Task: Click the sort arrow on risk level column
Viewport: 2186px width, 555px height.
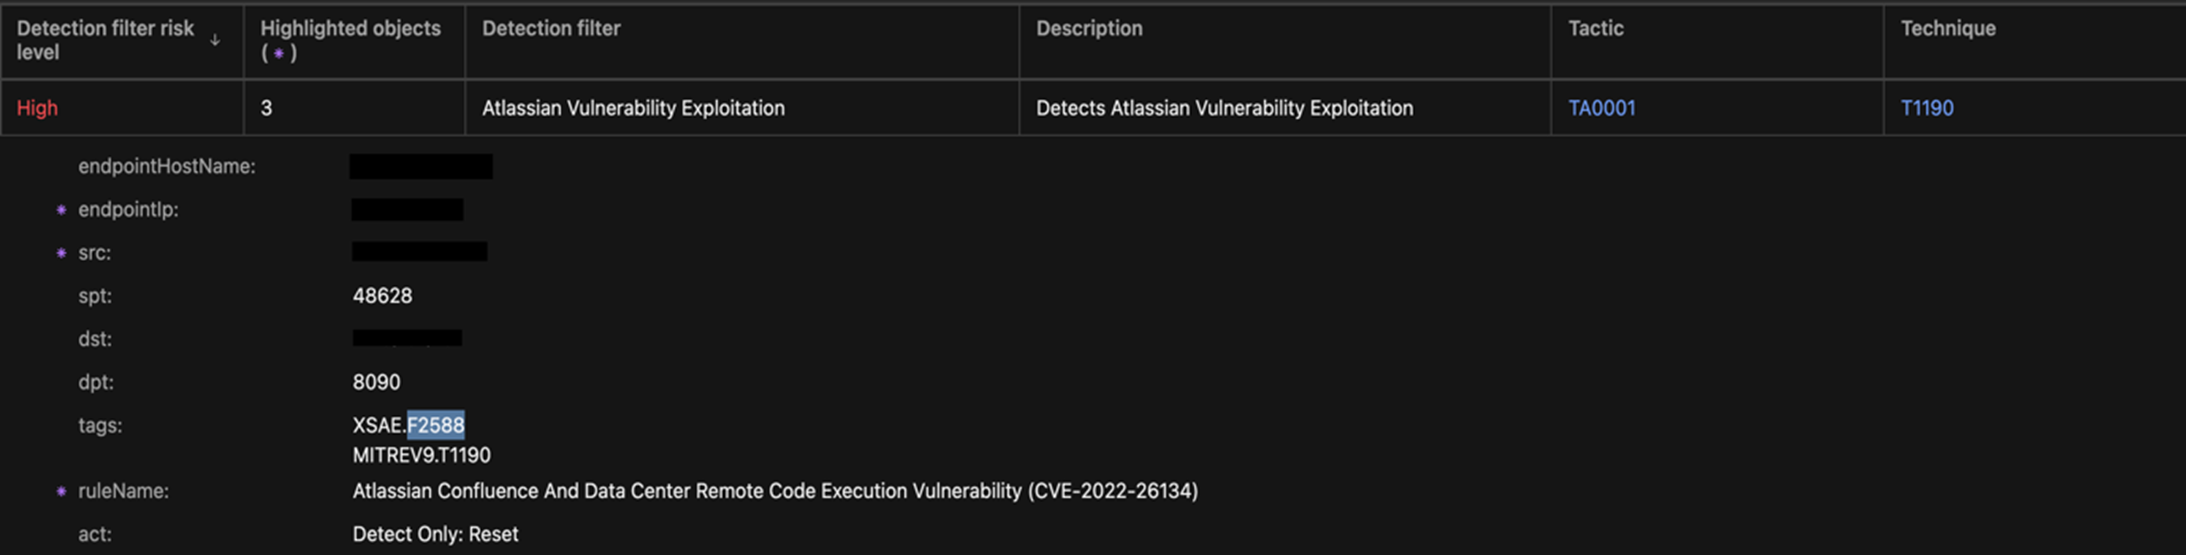Action: (215, 40)
